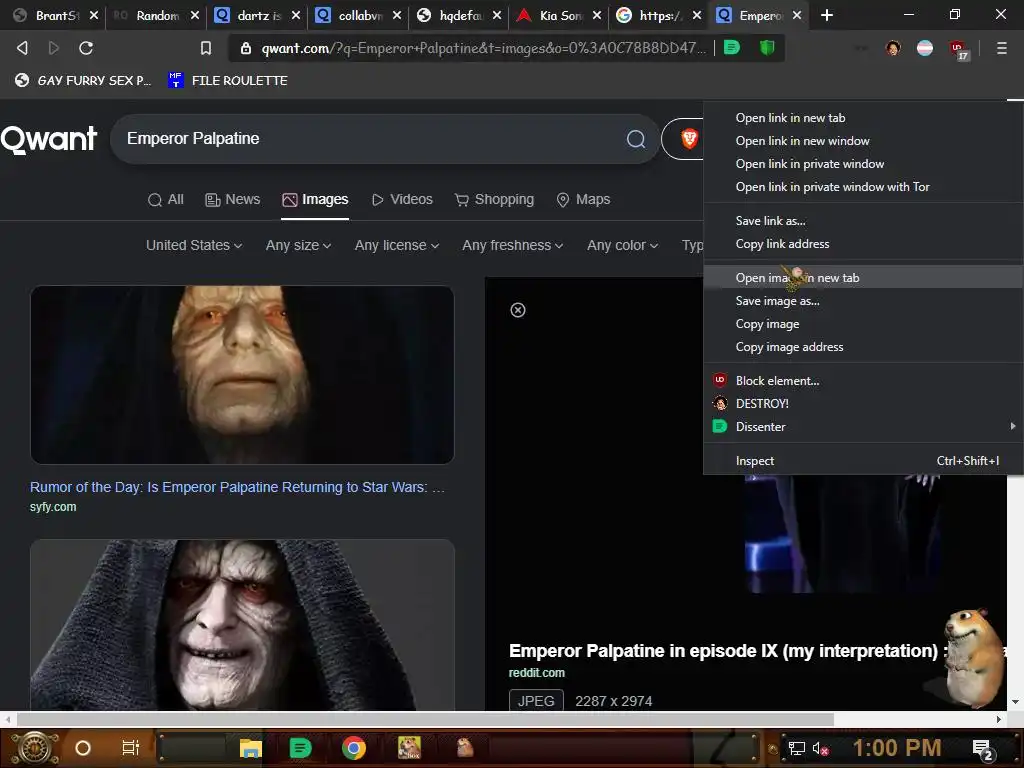Switch to the News search tab
1024x768 pixels.
tap(232, 200)
